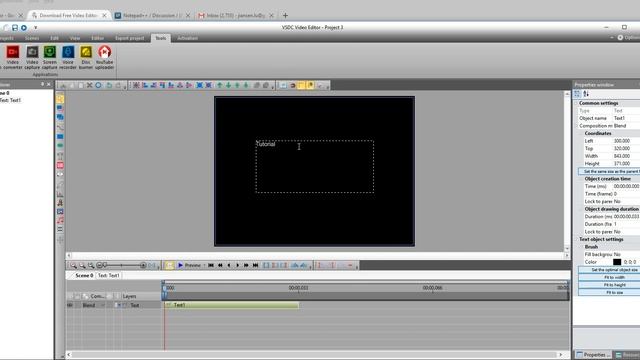The image size is (640, 360).
Task: Click Set the same size as the parent button
Action: tap(609, 171)
